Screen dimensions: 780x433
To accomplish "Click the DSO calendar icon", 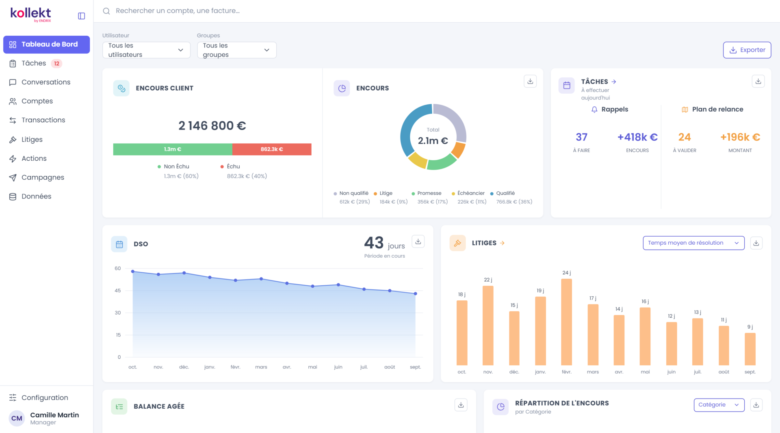I will [119, 244].
